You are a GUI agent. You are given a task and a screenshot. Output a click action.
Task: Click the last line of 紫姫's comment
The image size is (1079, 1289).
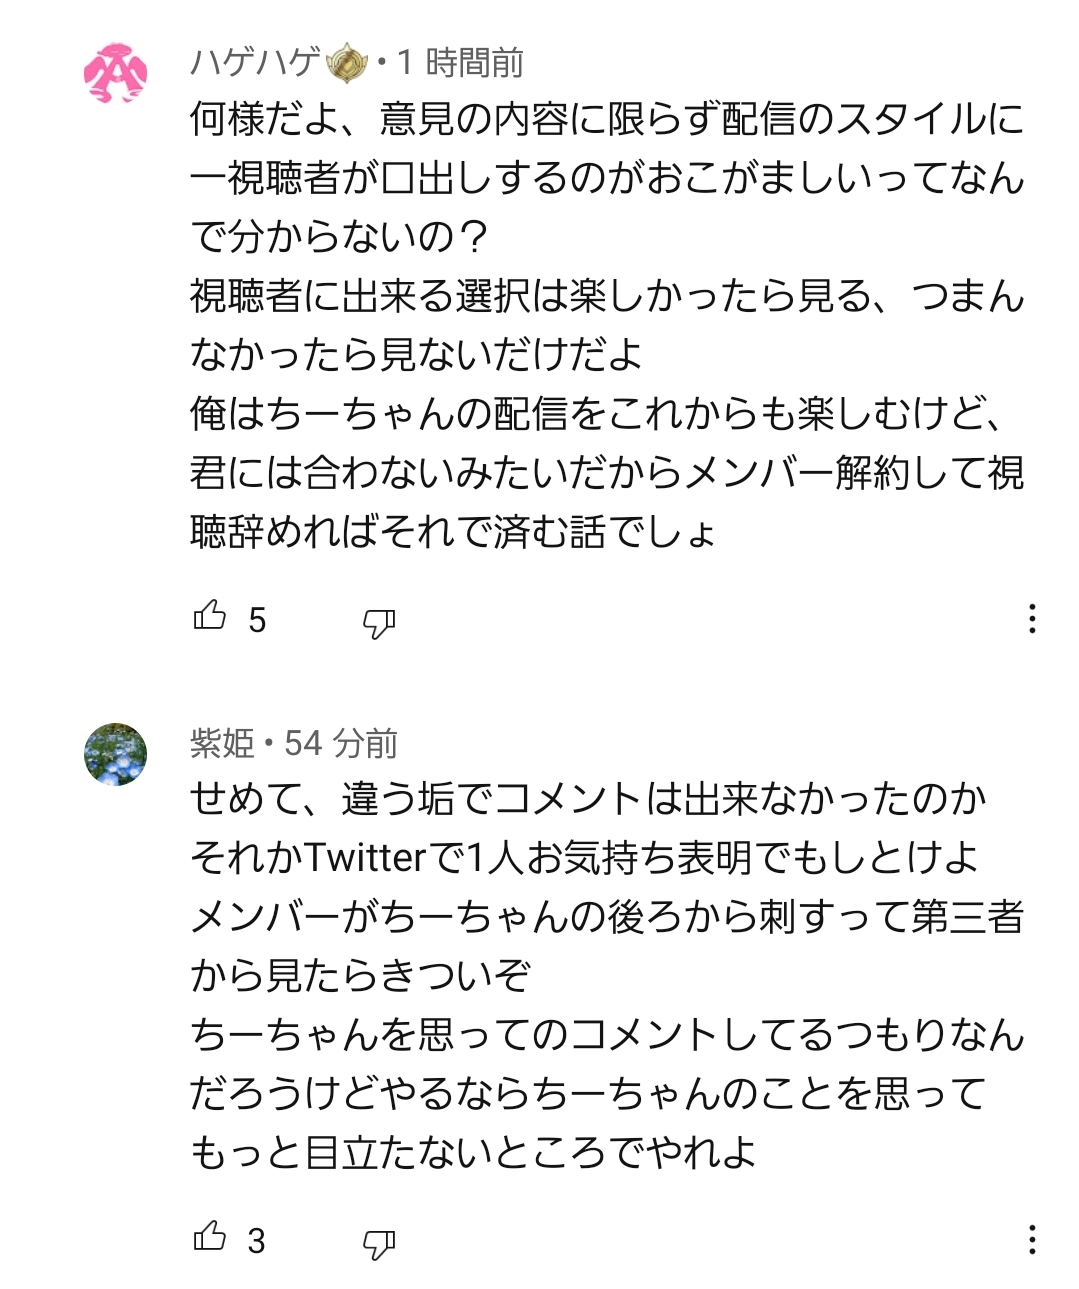click(x=472, y=1152)
